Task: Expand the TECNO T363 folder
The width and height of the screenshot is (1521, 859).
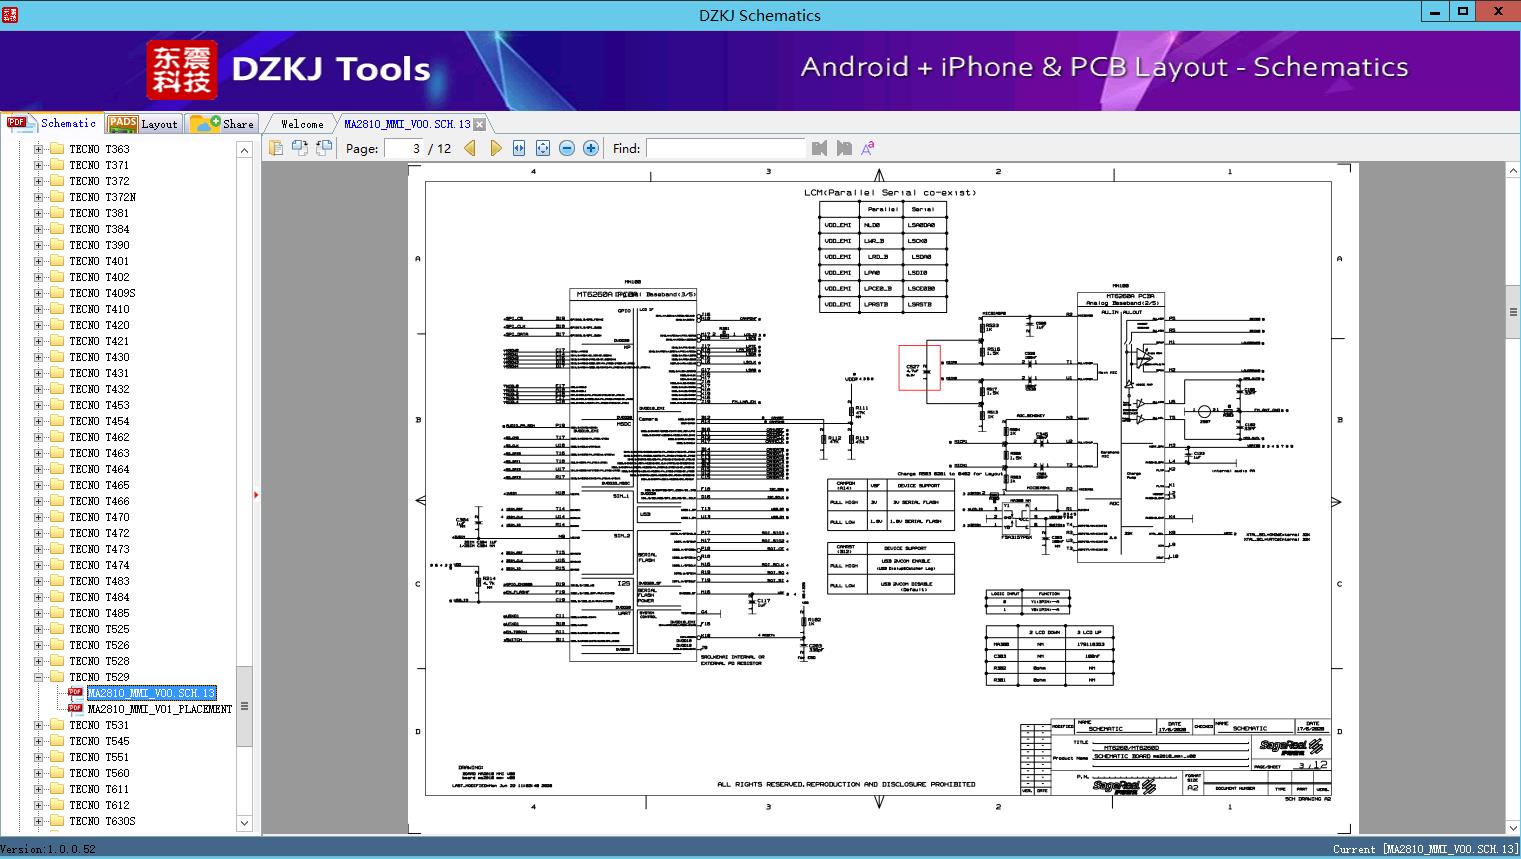Action: pos(38,149)
